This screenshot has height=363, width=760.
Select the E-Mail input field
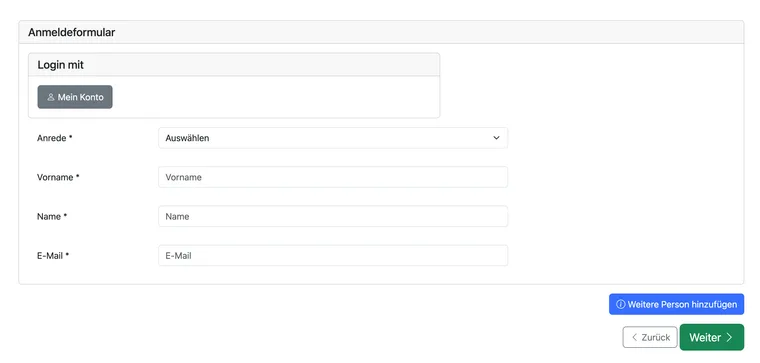pos(333,255)
